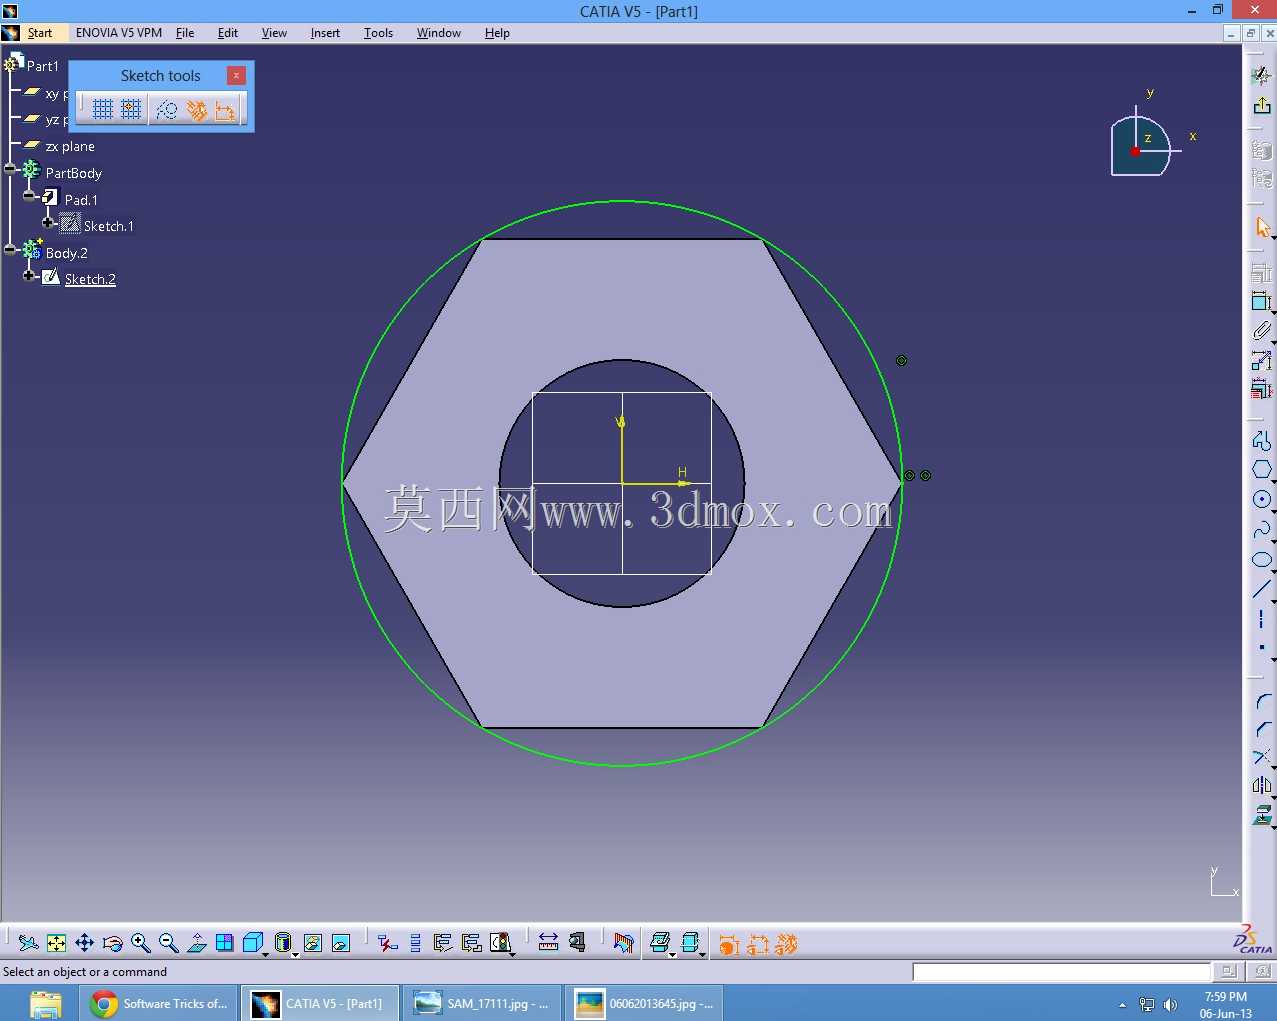Viewport: 1277px width, 1021px height.
Task: Click the Normal View icon
Action: pos(197,943)
